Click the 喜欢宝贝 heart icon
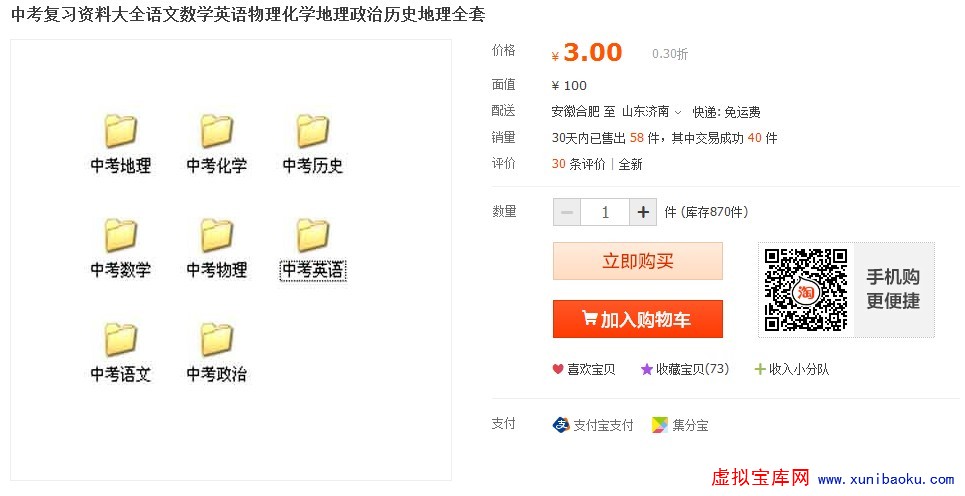The height and width of the screenshot is (496, 965). tap(558, 369)
